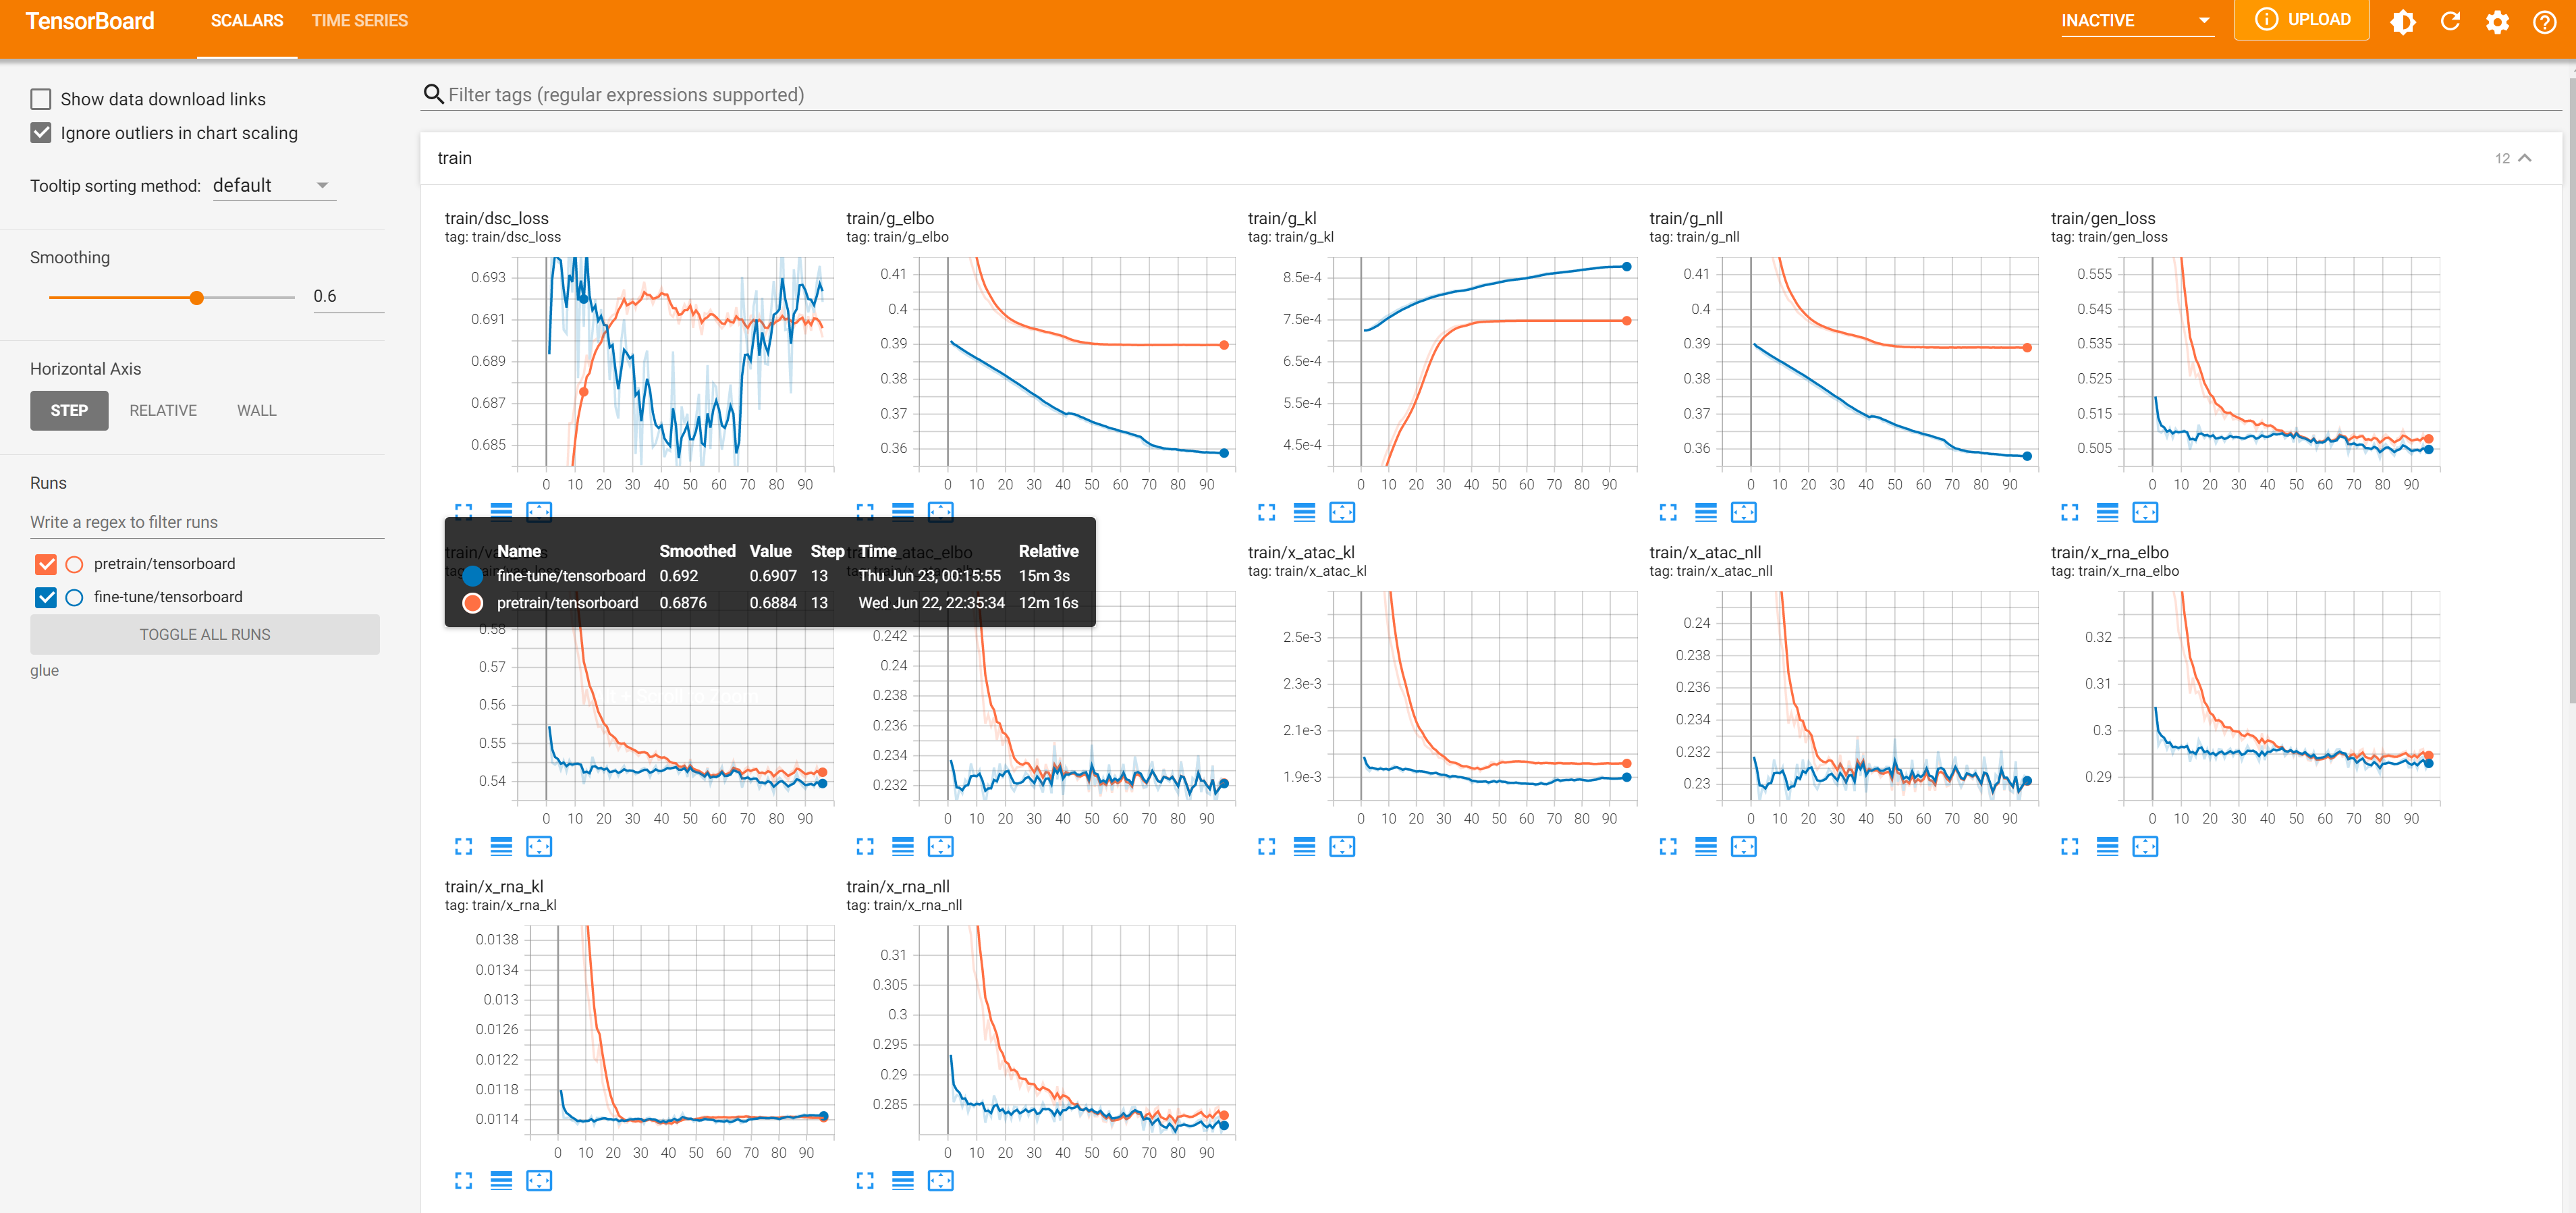
Task: Reload data with the refresh icon
Action: (2449, 21)
